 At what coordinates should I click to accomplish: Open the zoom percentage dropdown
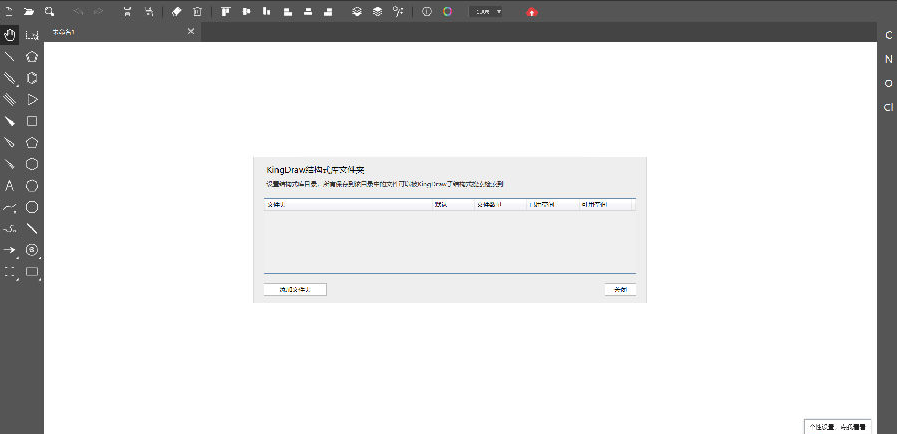point(488,11)
